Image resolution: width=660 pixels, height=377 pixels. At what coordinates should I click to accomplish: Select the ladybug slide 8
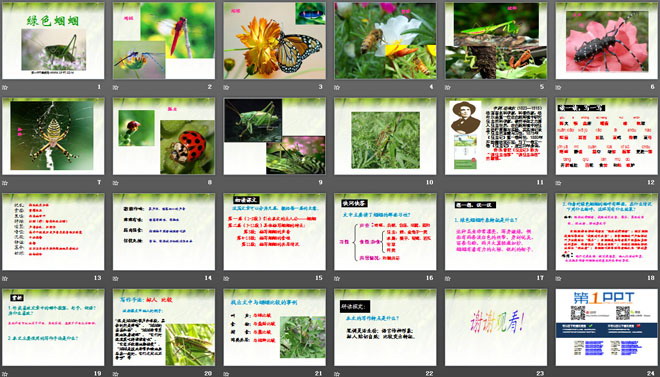click(164, 136)
